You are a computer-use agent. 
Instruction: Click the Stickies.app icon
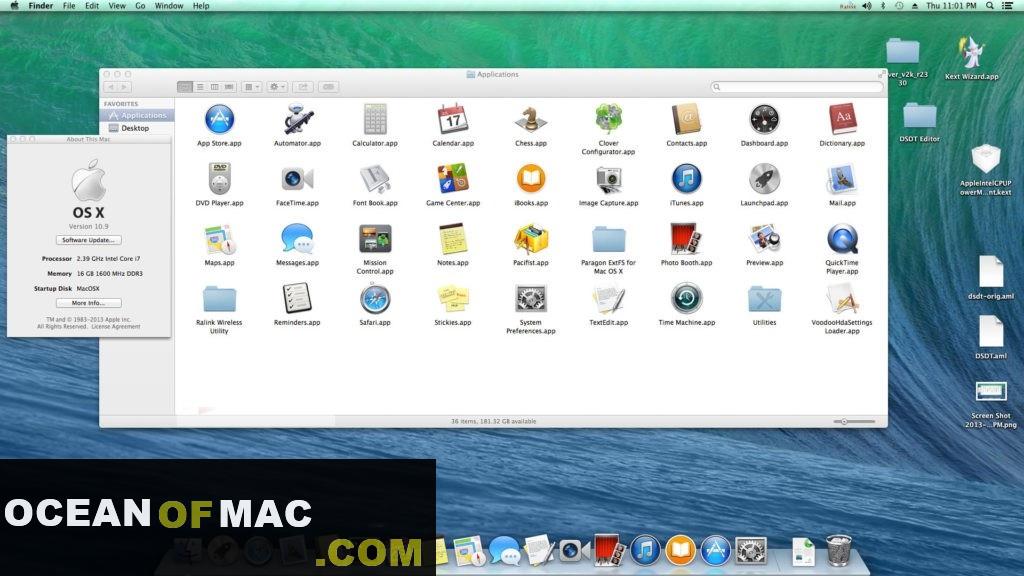453,298
